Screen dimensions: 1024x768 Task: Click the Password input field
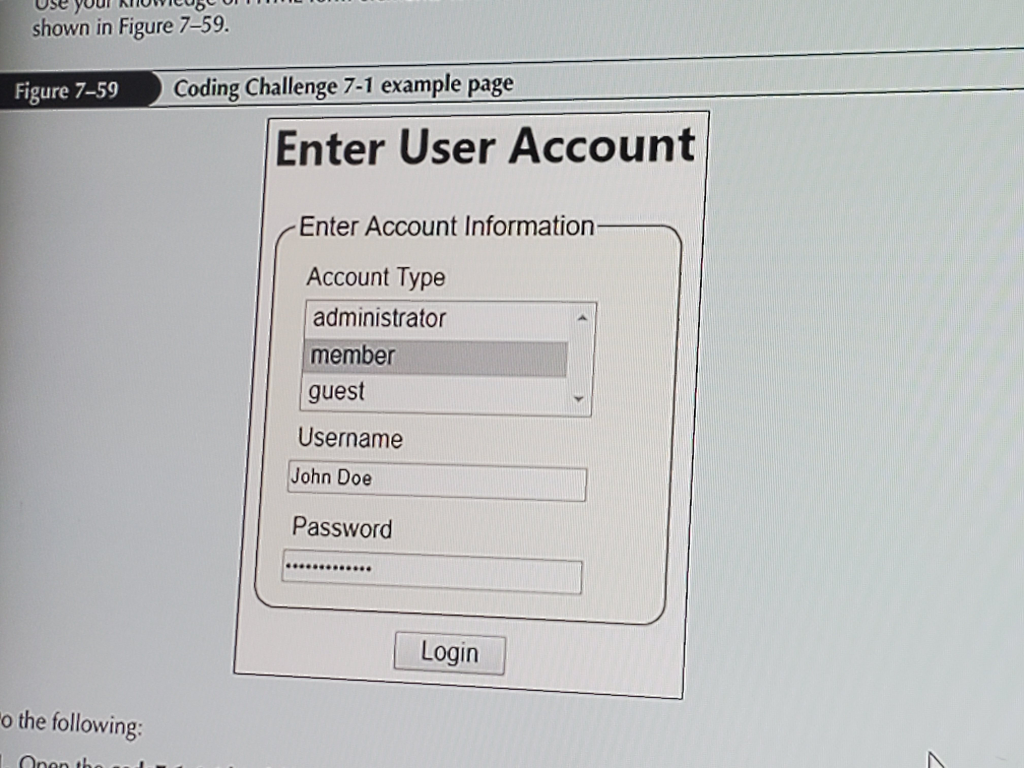click(431, 572)
